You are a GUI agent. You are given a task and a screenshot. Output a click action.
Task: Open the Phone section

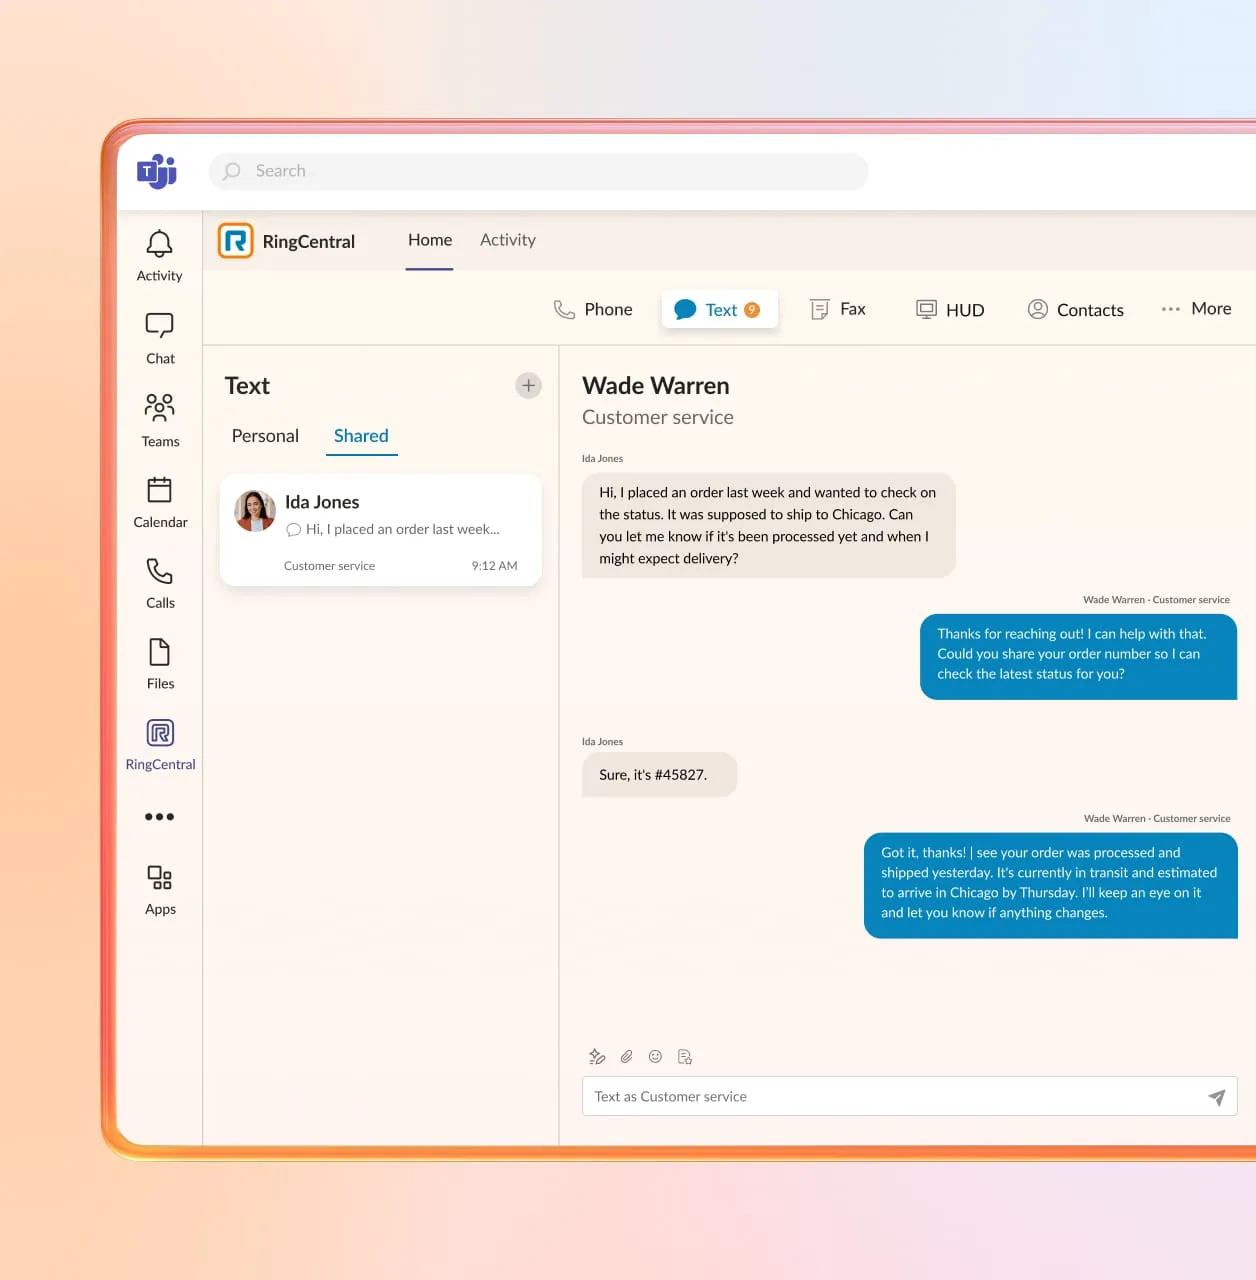pyautogui.click(x=593, y=309)
